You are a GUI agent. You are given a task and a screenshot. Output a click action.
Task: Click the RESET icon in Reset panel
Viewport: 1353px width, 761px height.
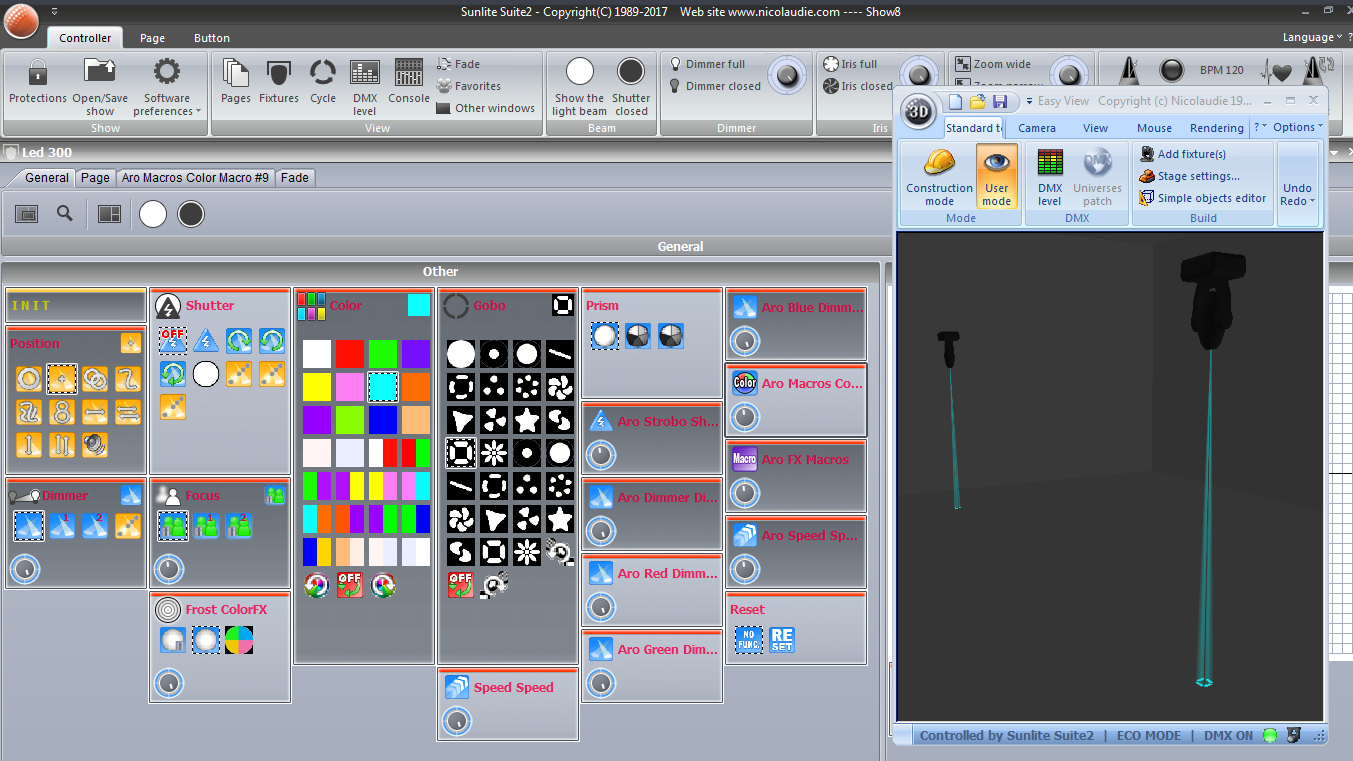(x=782, y=640)
